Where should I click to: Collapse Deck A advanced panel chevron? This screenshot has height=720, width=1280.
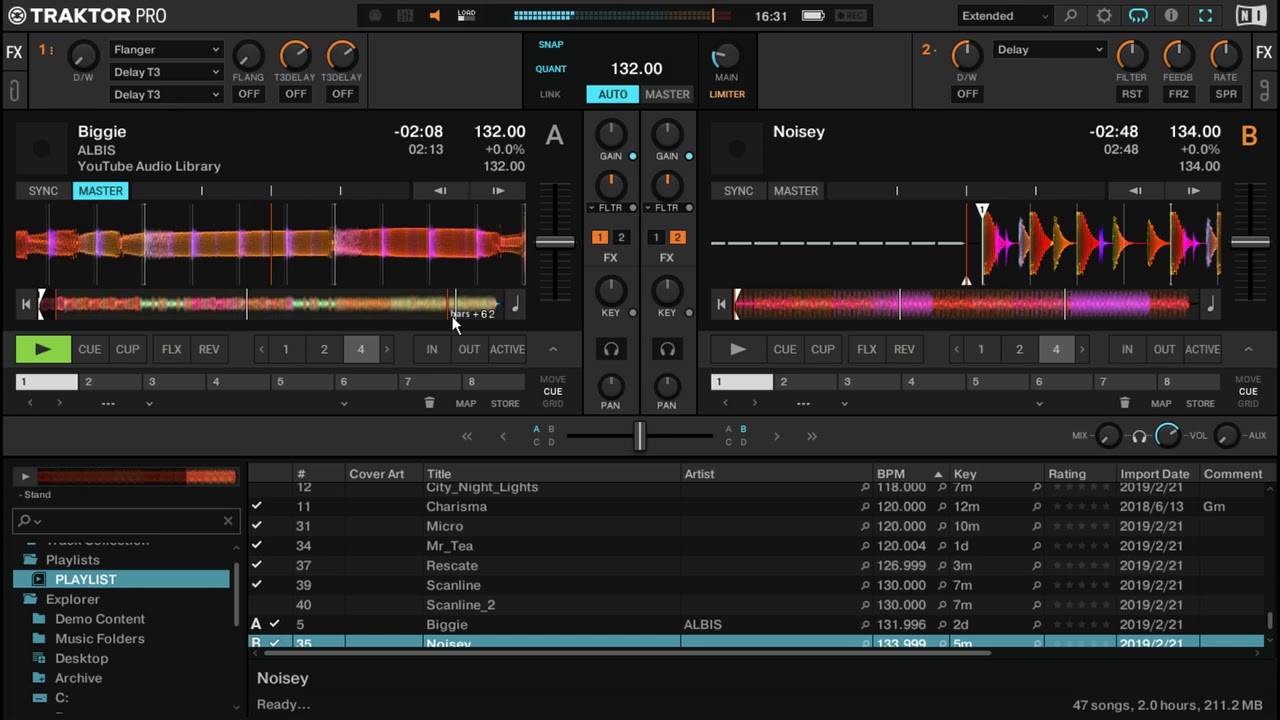(552, 349)
